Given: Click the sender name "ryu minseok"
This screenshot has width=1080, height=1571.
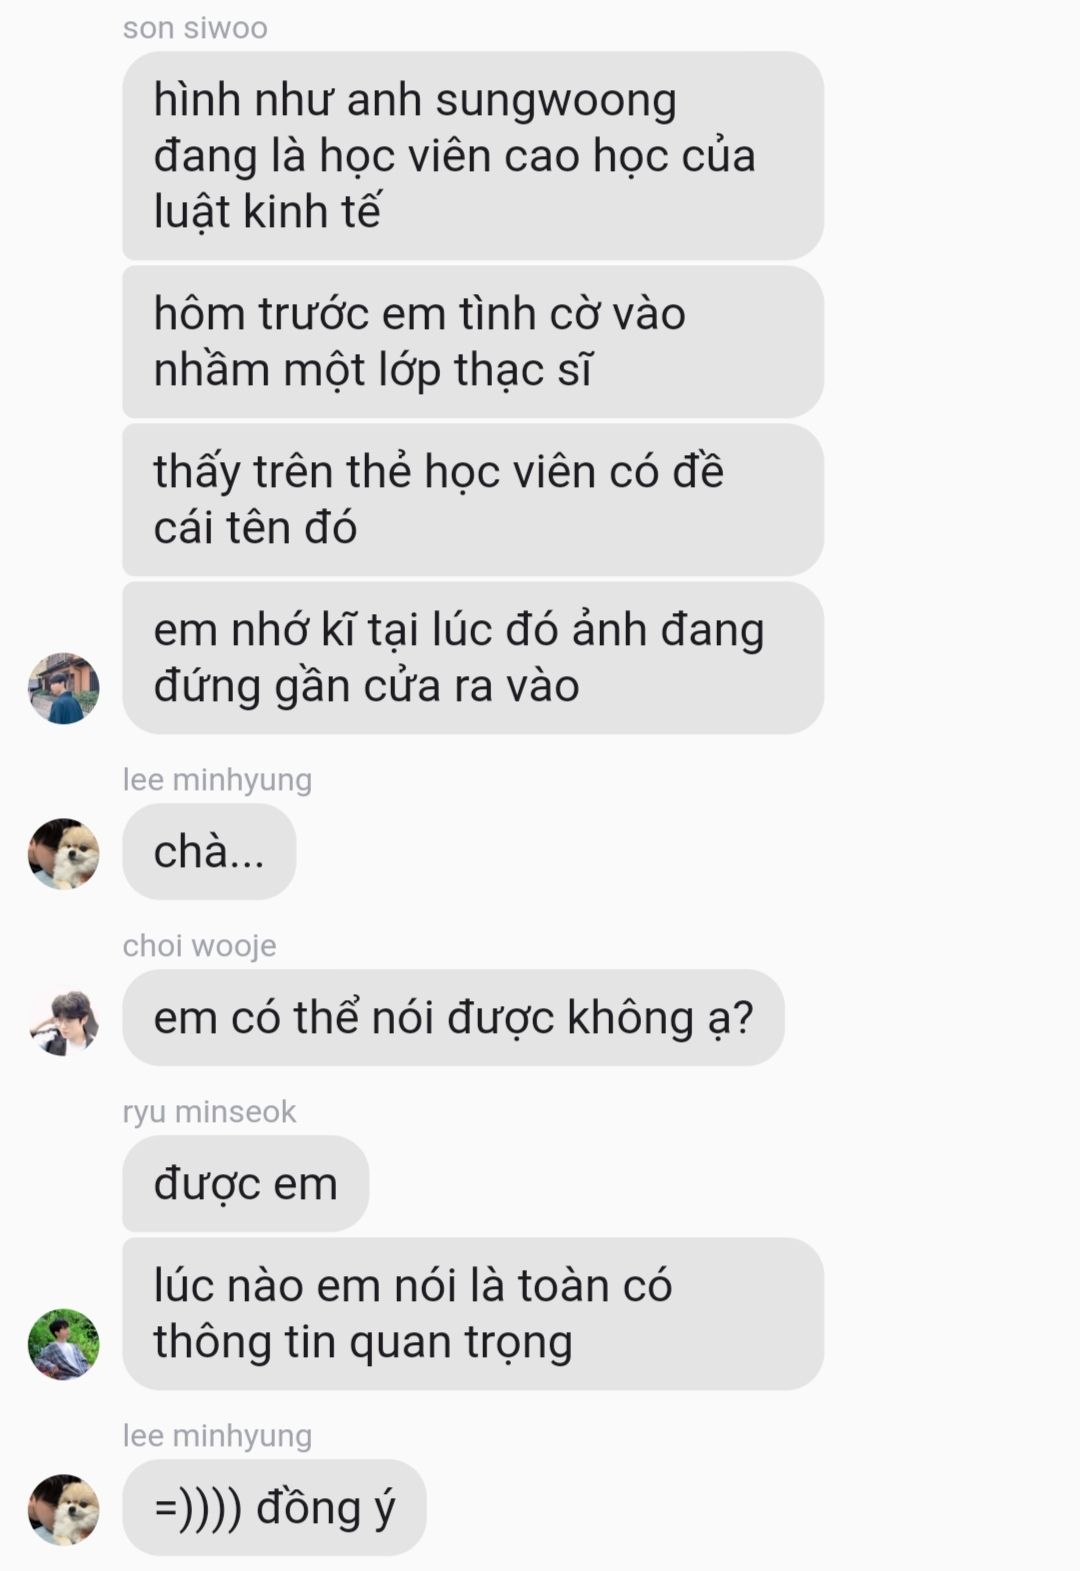Looking at the screenshot, I should click(x=209, y=1111).
